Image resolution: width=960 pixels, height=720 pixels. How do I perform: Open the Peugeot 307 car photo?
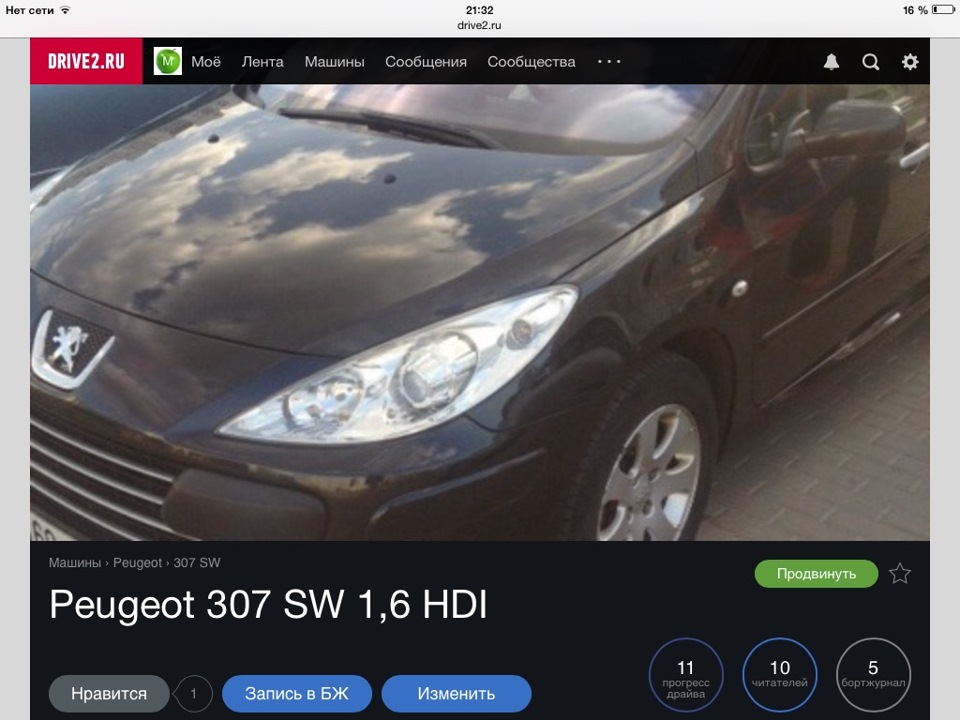point(480,312)
